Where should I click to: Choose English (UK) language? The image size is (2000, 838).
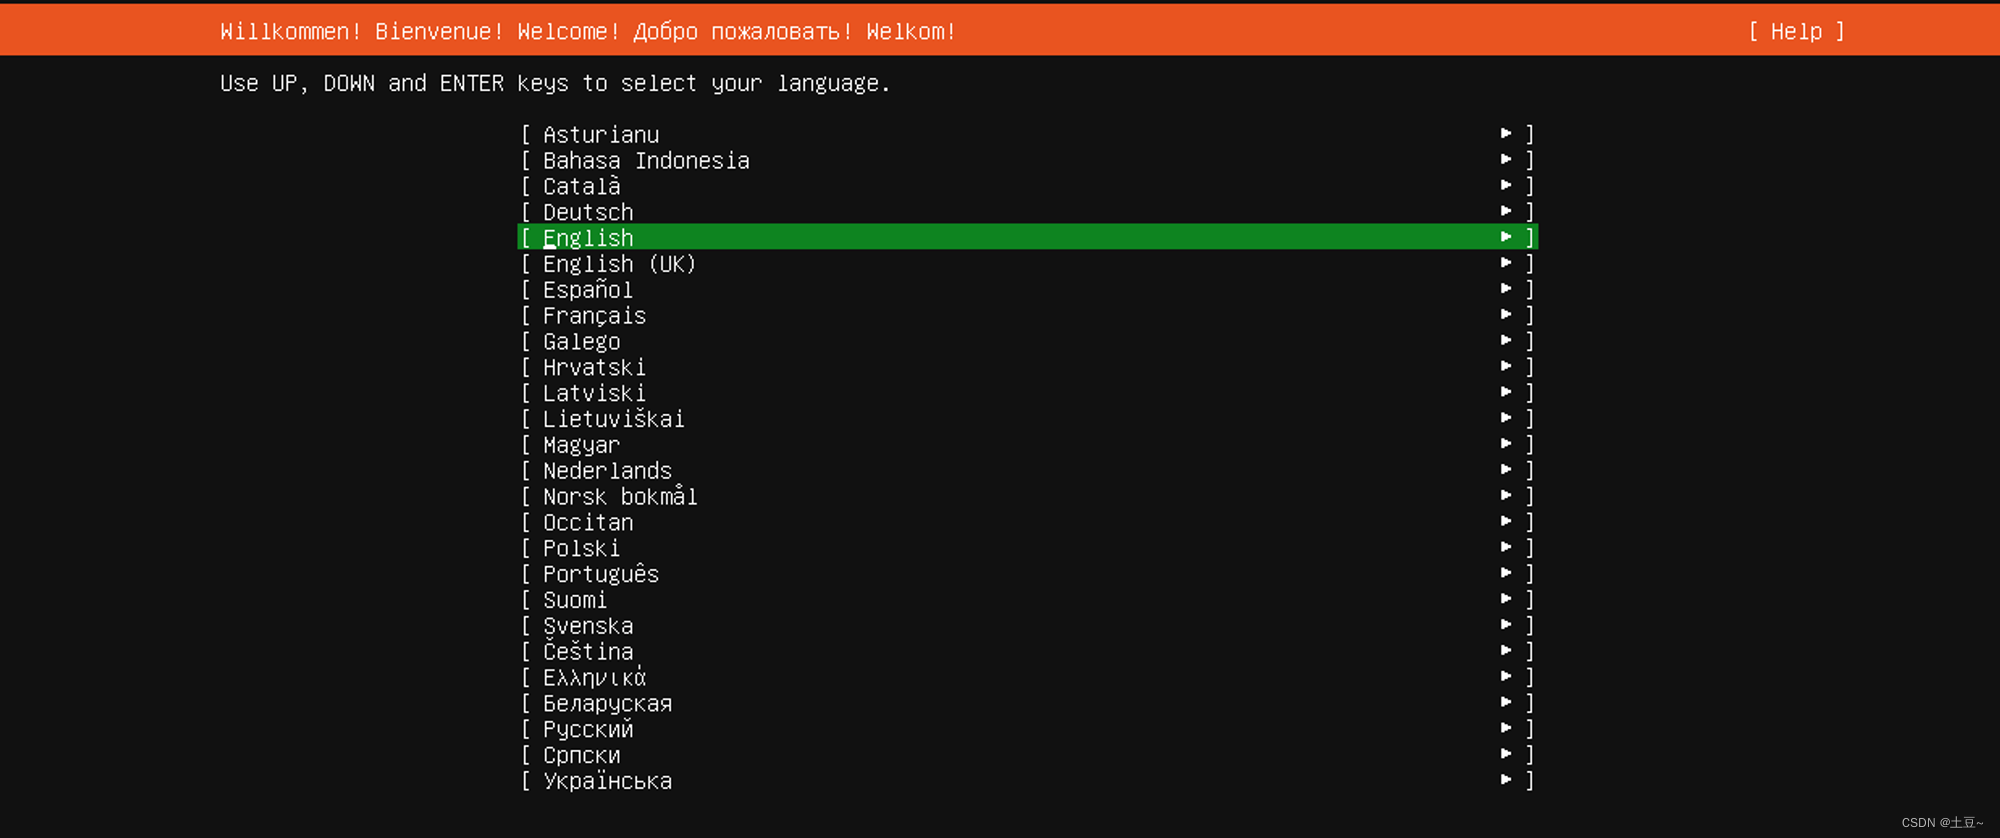pos(1027,263)
